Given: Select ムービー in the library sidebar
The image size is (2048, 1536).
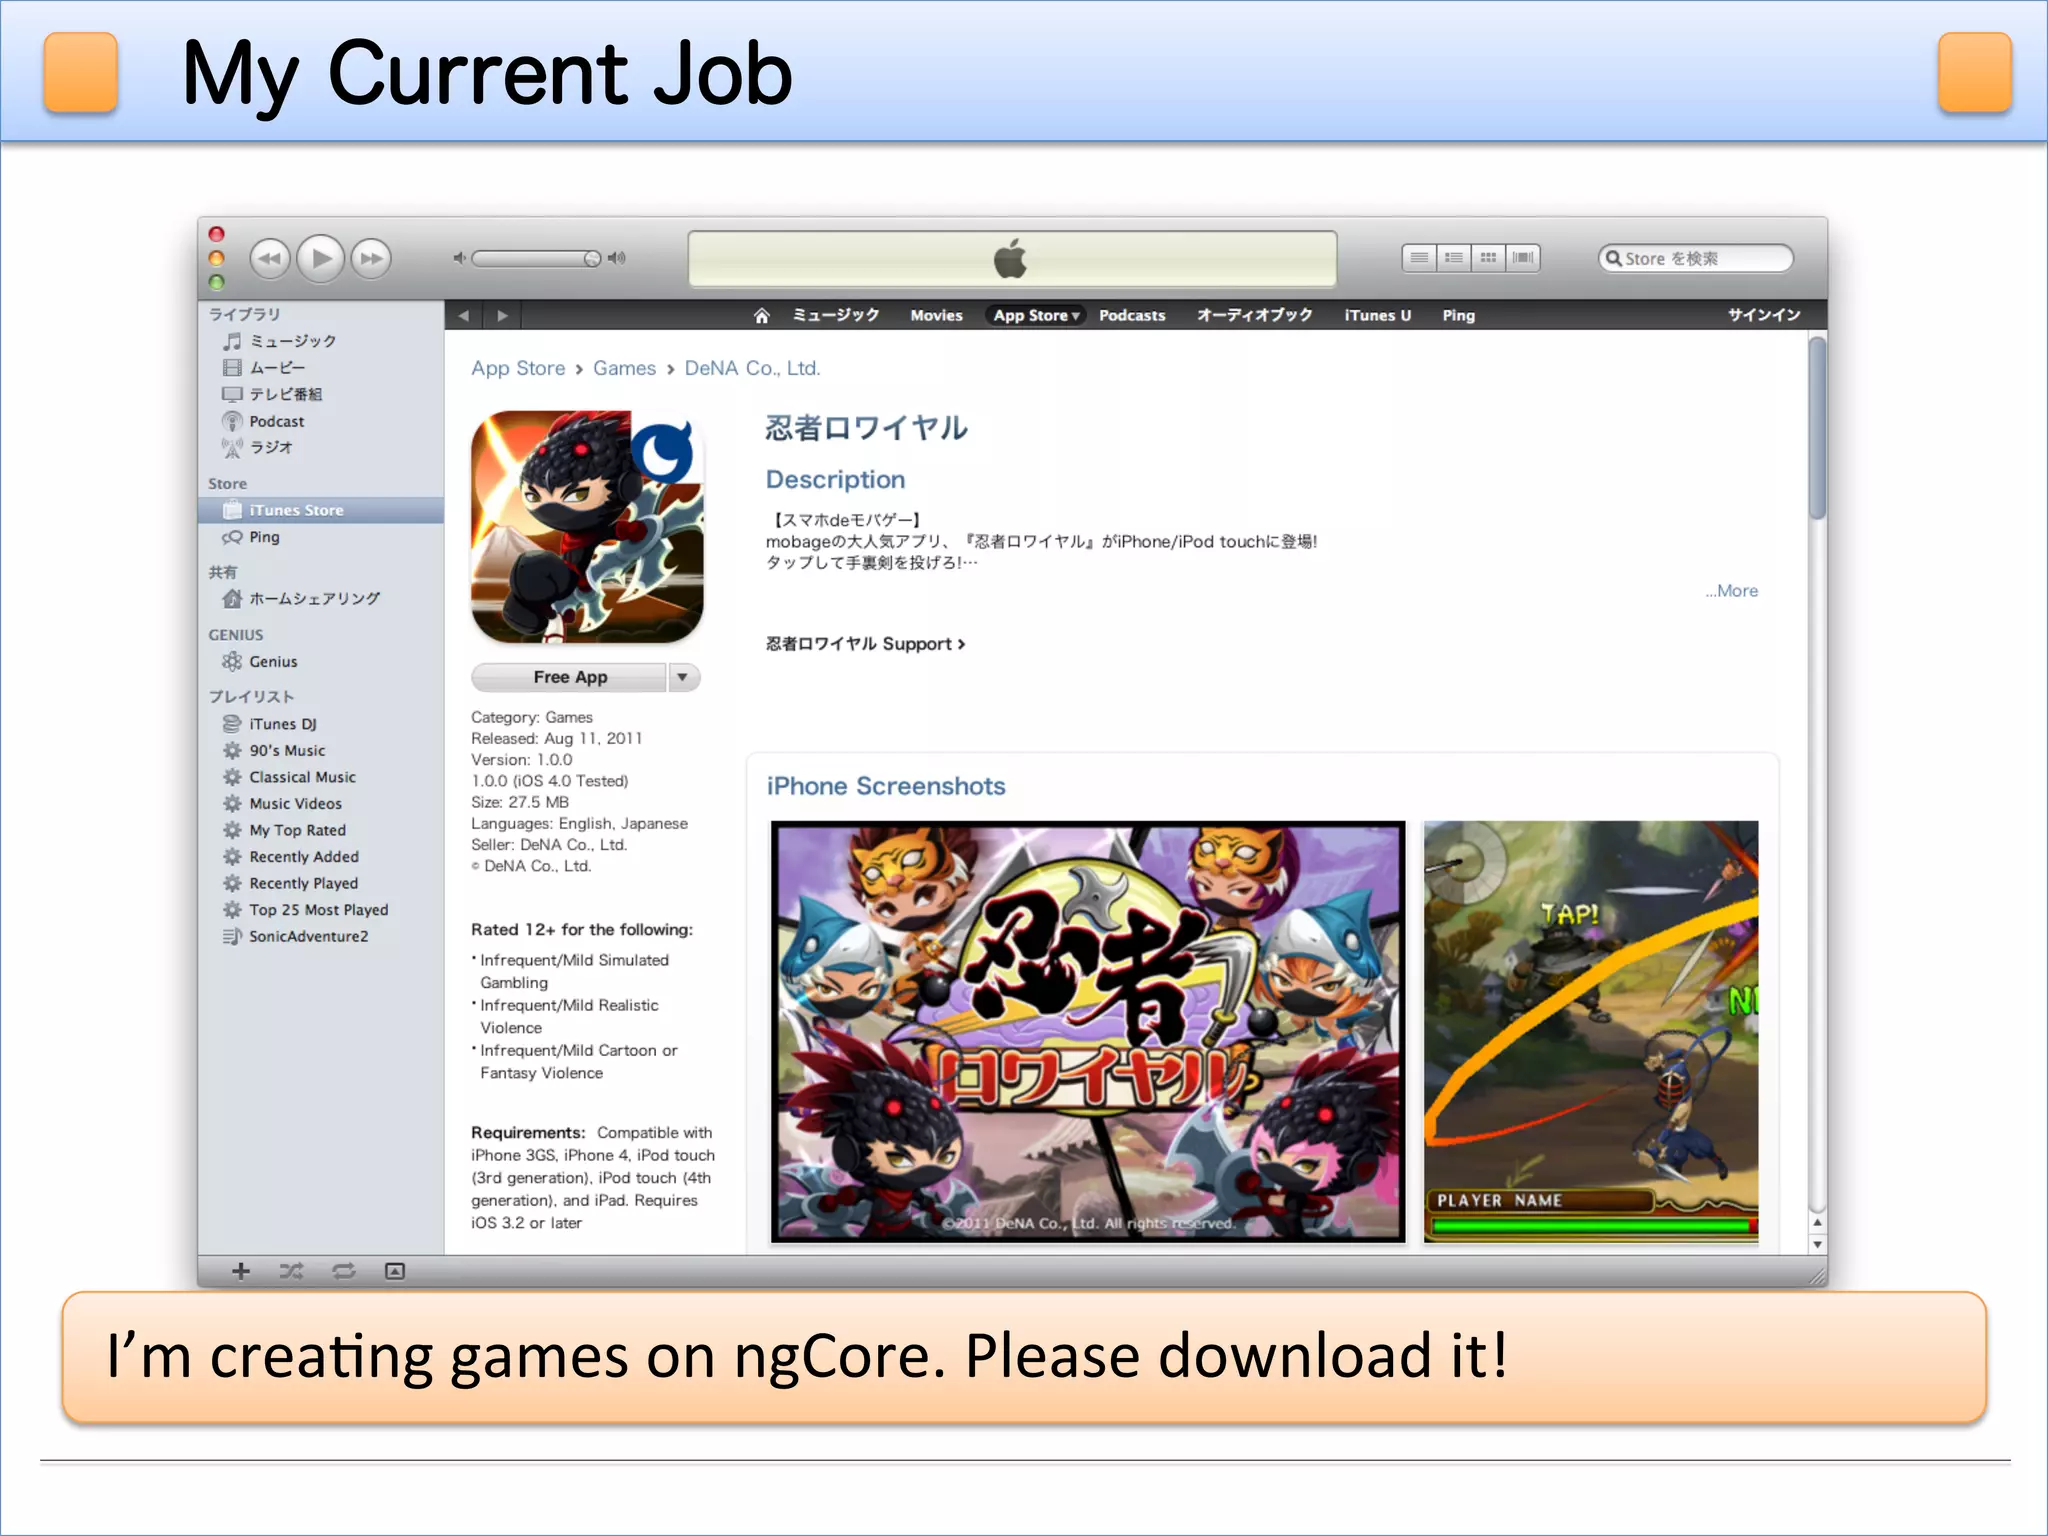Looking at the screenshot, I should [320, 368].
